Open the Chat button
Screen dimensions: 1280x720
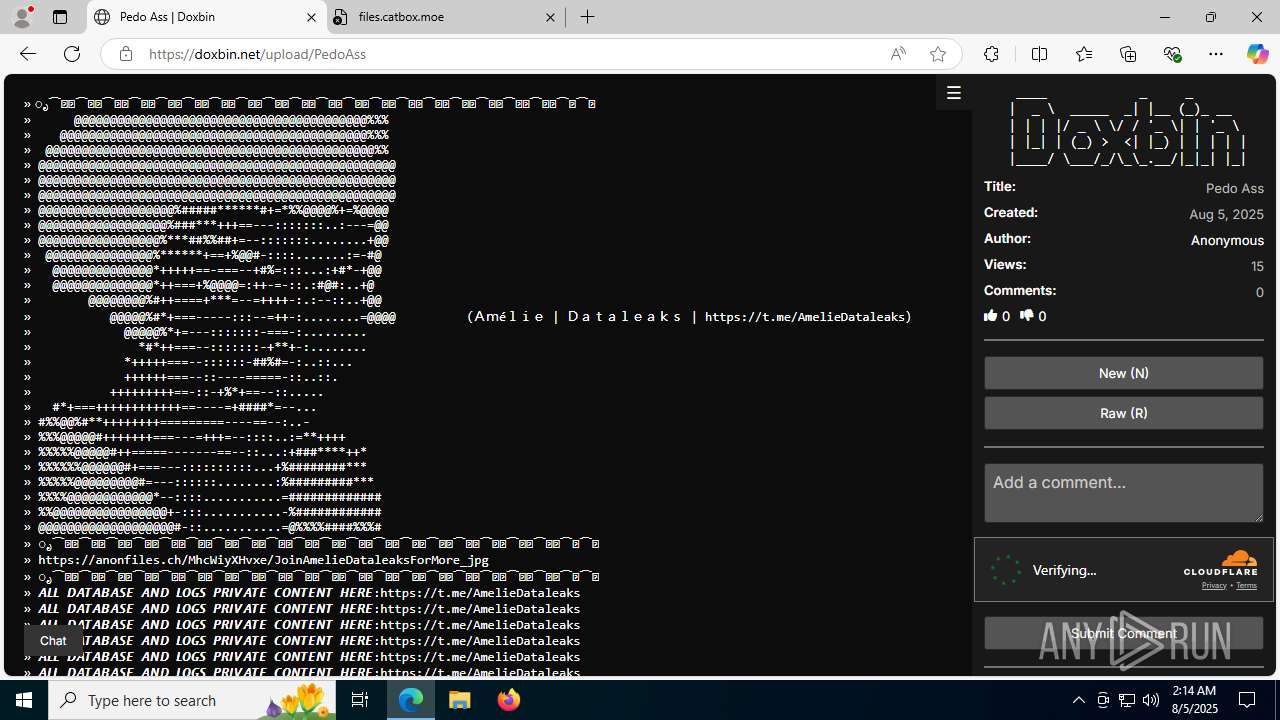point(53,641)
